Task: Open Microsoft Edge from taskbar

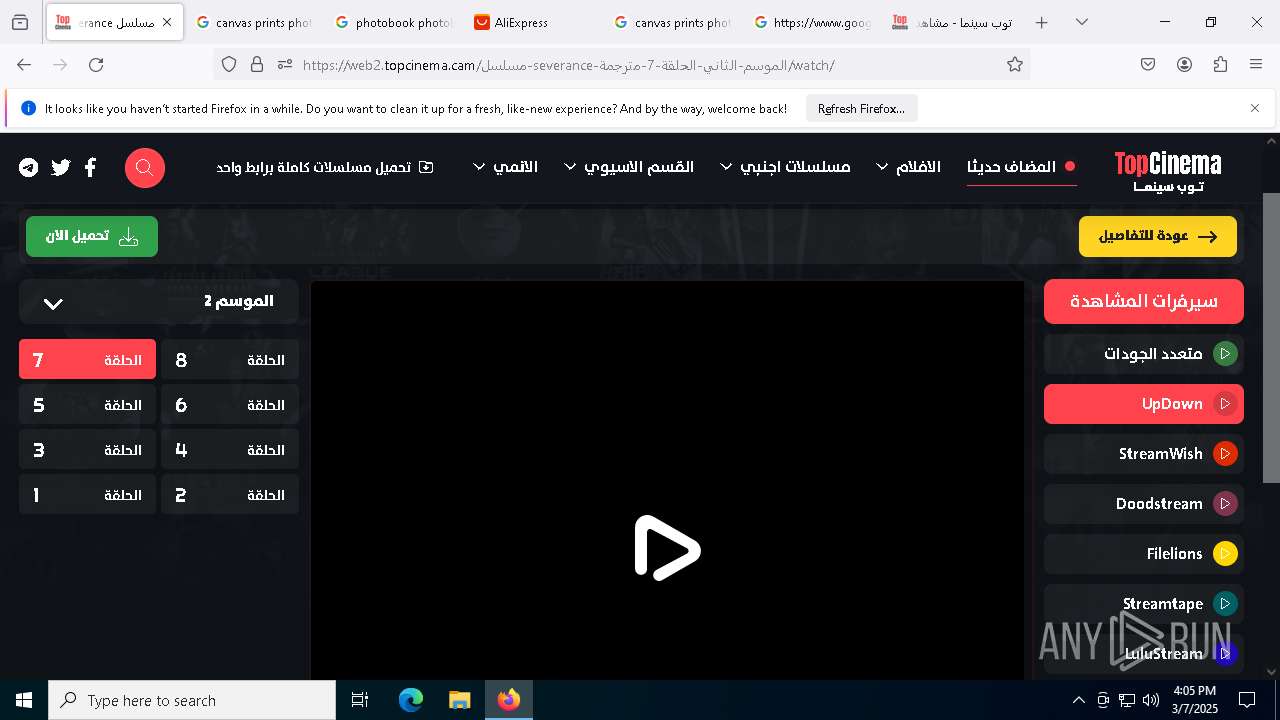Action: (411, 700)
